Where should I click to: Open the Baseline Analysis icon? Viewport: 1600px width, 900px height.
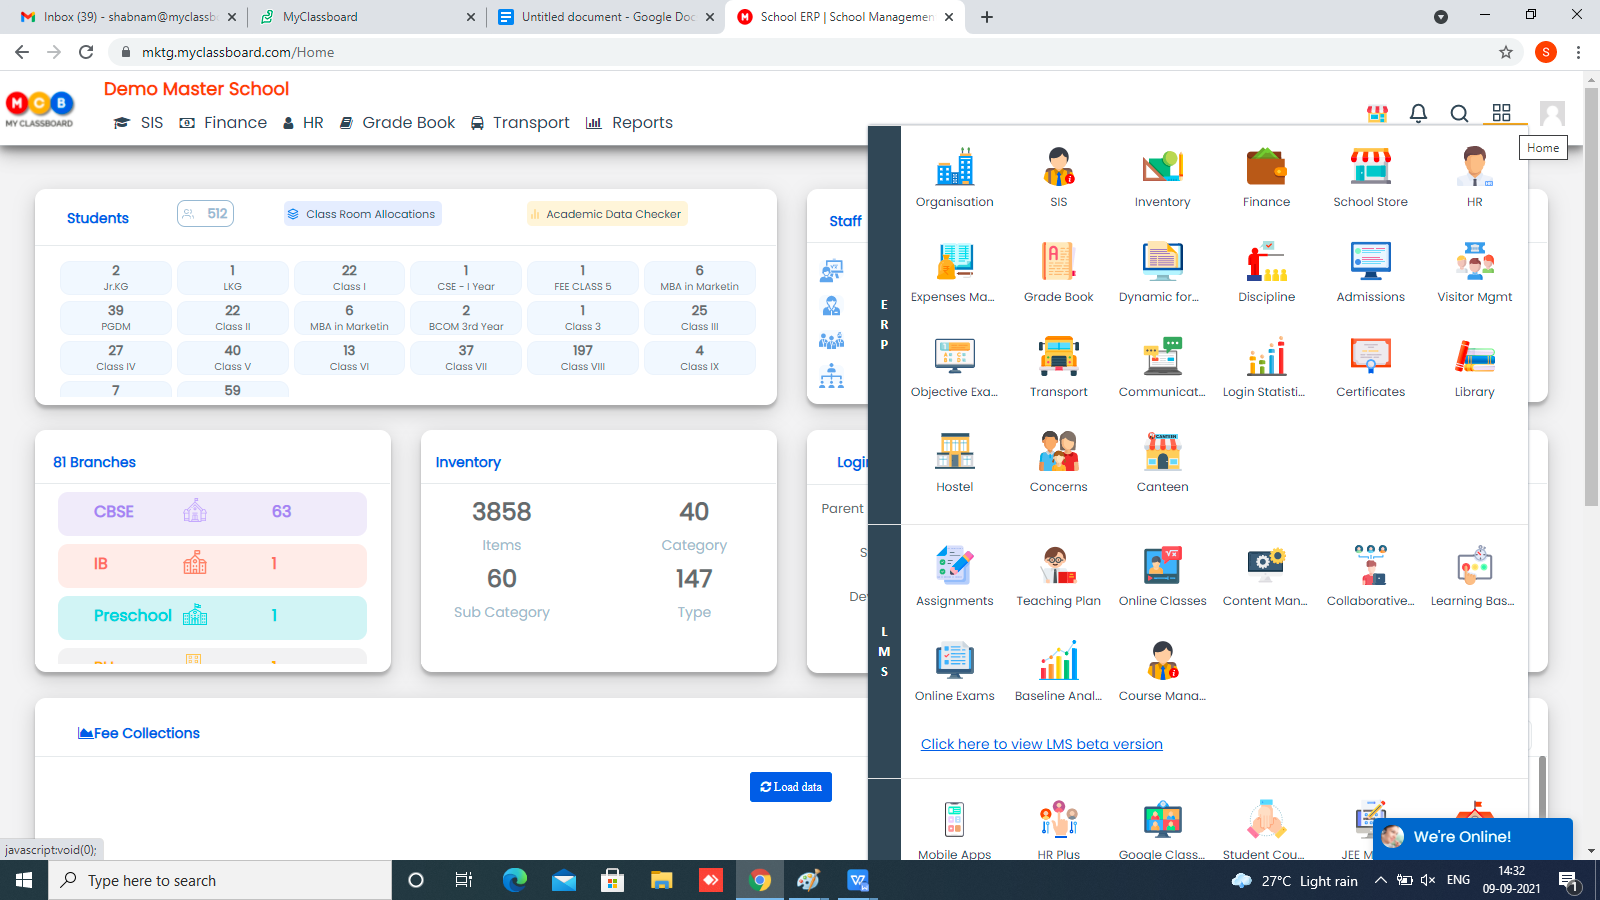[1058, 661]
